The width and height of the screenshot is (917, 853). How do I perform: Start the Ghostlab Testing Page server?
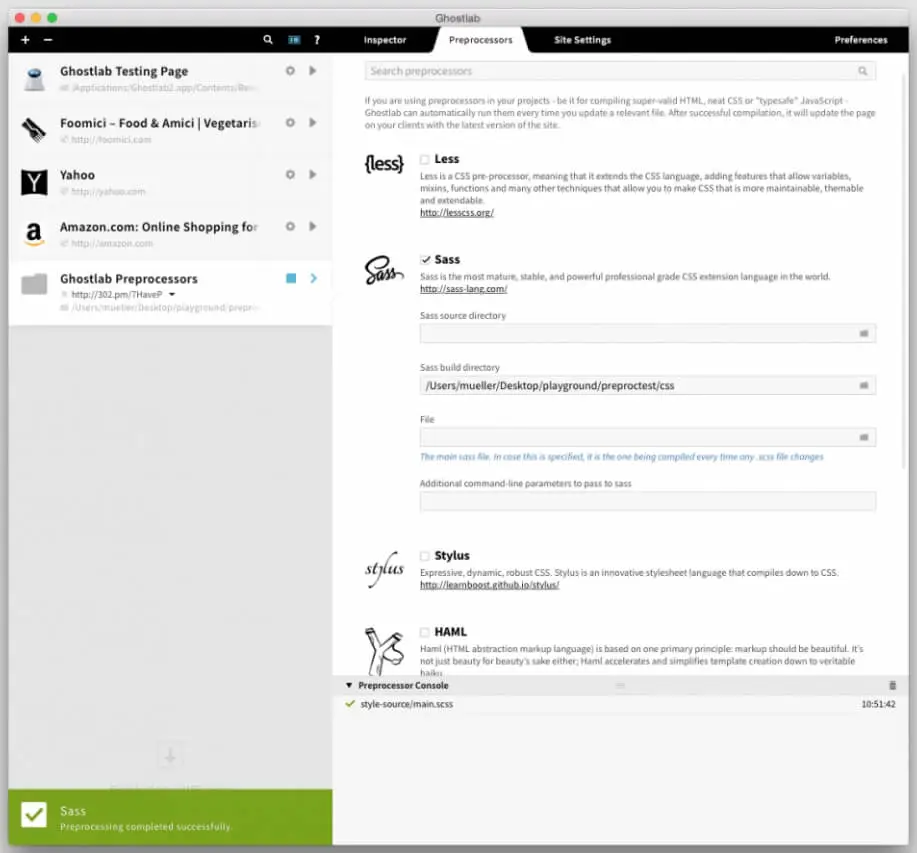[313, 71]
